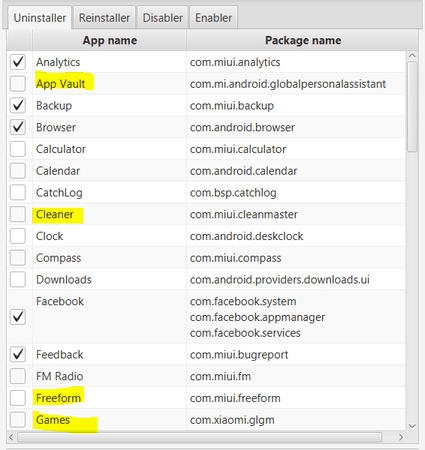Select the Downloads app name
425x450 pixels.
tap(64, 280)
